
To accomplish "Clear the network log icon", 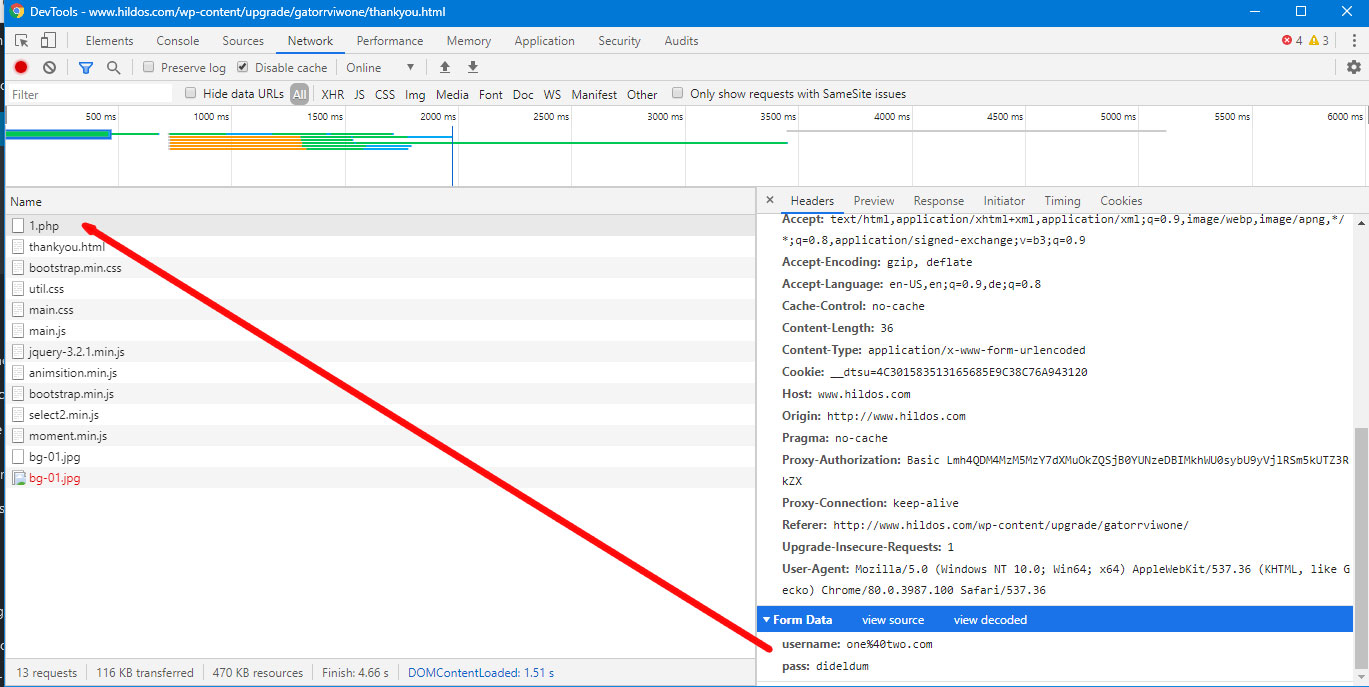I will coord(49,67).
